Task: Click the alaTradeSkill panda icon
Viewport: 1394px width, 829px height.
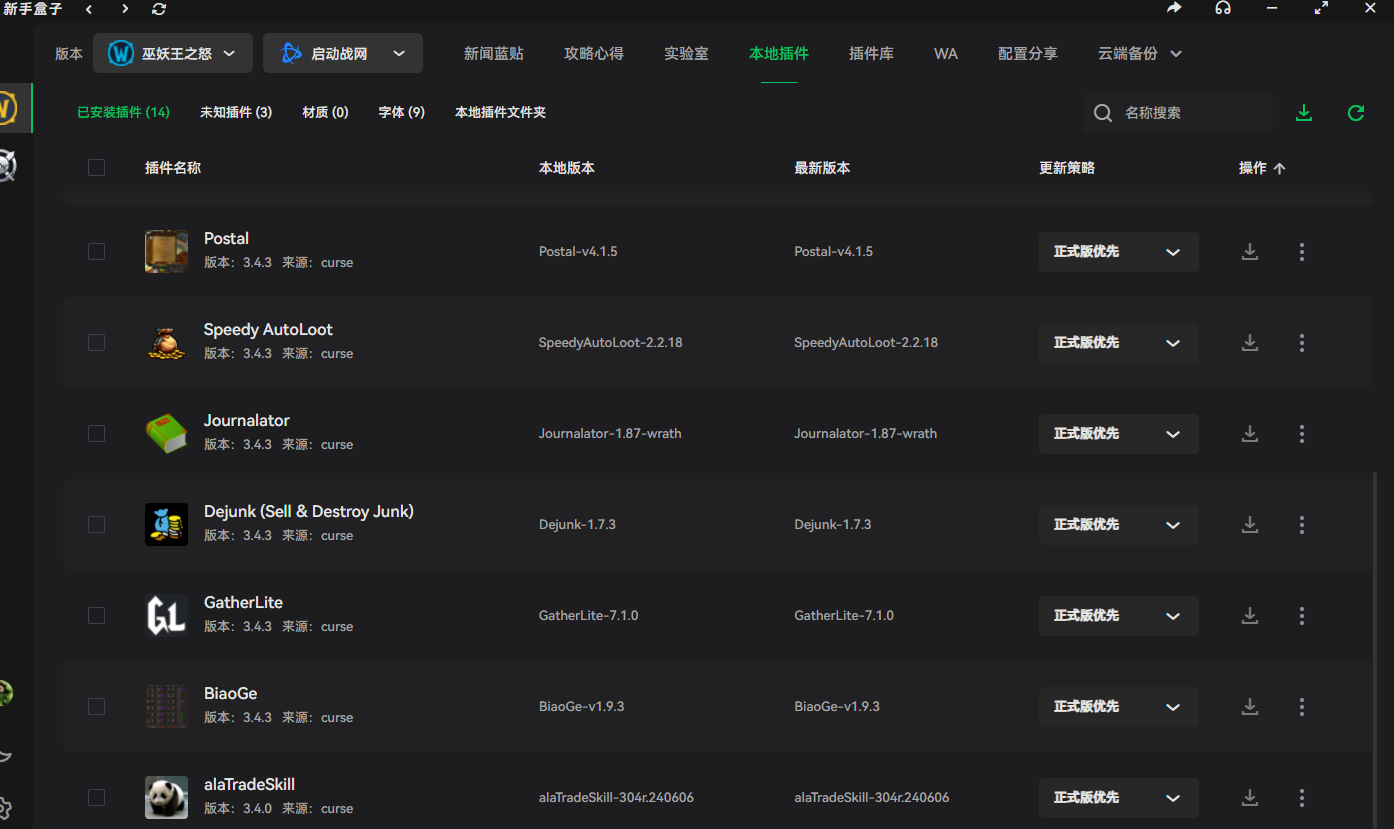Action: click(x=166, y=798)
